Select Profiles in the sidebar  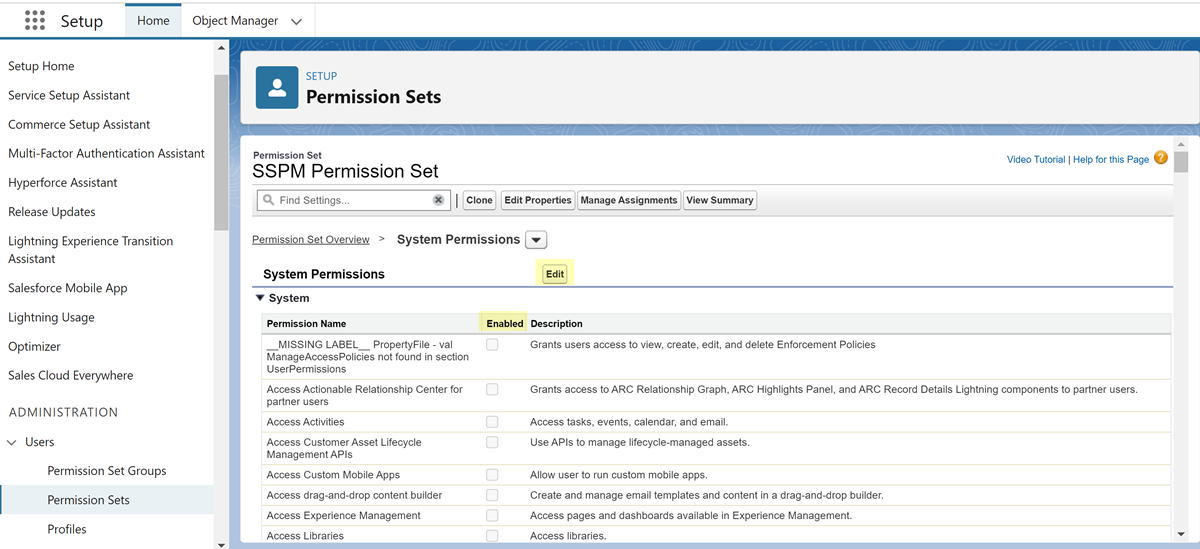pyautogui.click(x=67, y=529)
